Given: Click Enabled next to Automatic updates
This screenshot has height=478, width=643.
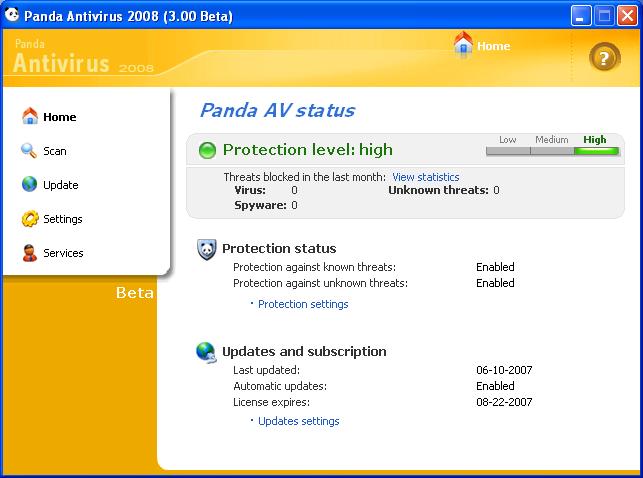Looking at the screenshot, I should pos(495,386).
